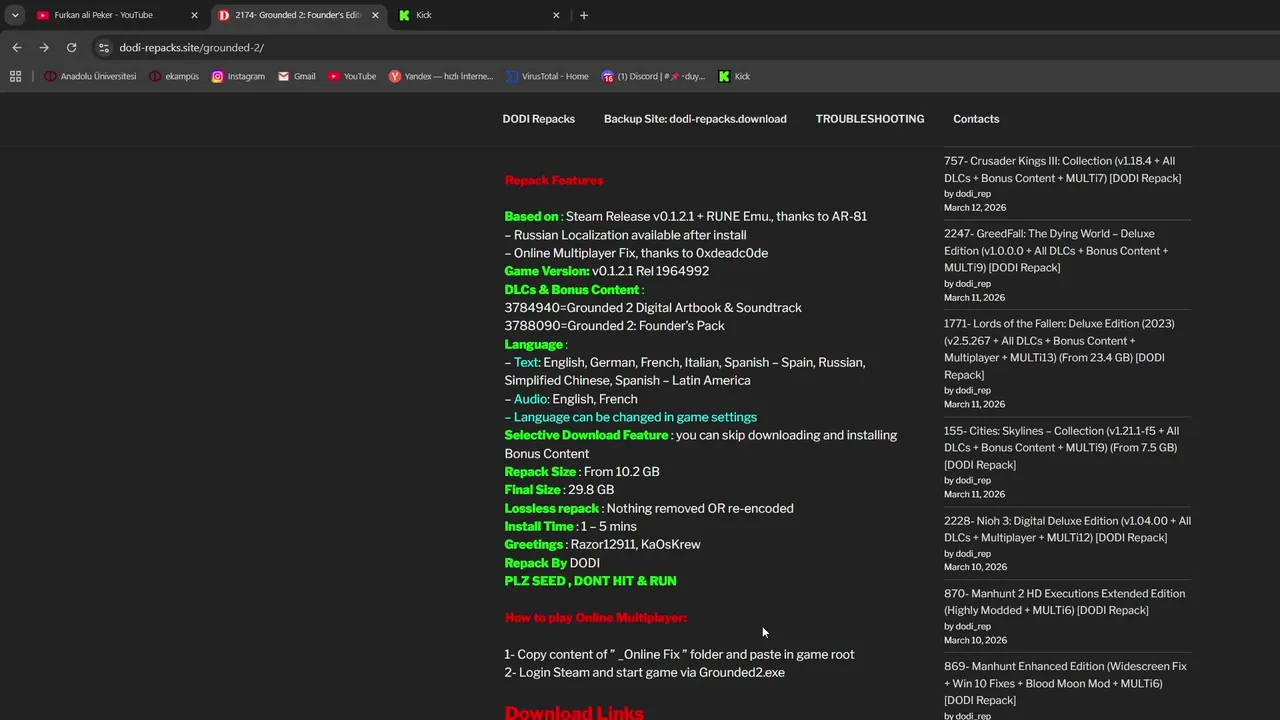Go forward in browser history
Screen dimensions: 1280x720
coord(43,47)
